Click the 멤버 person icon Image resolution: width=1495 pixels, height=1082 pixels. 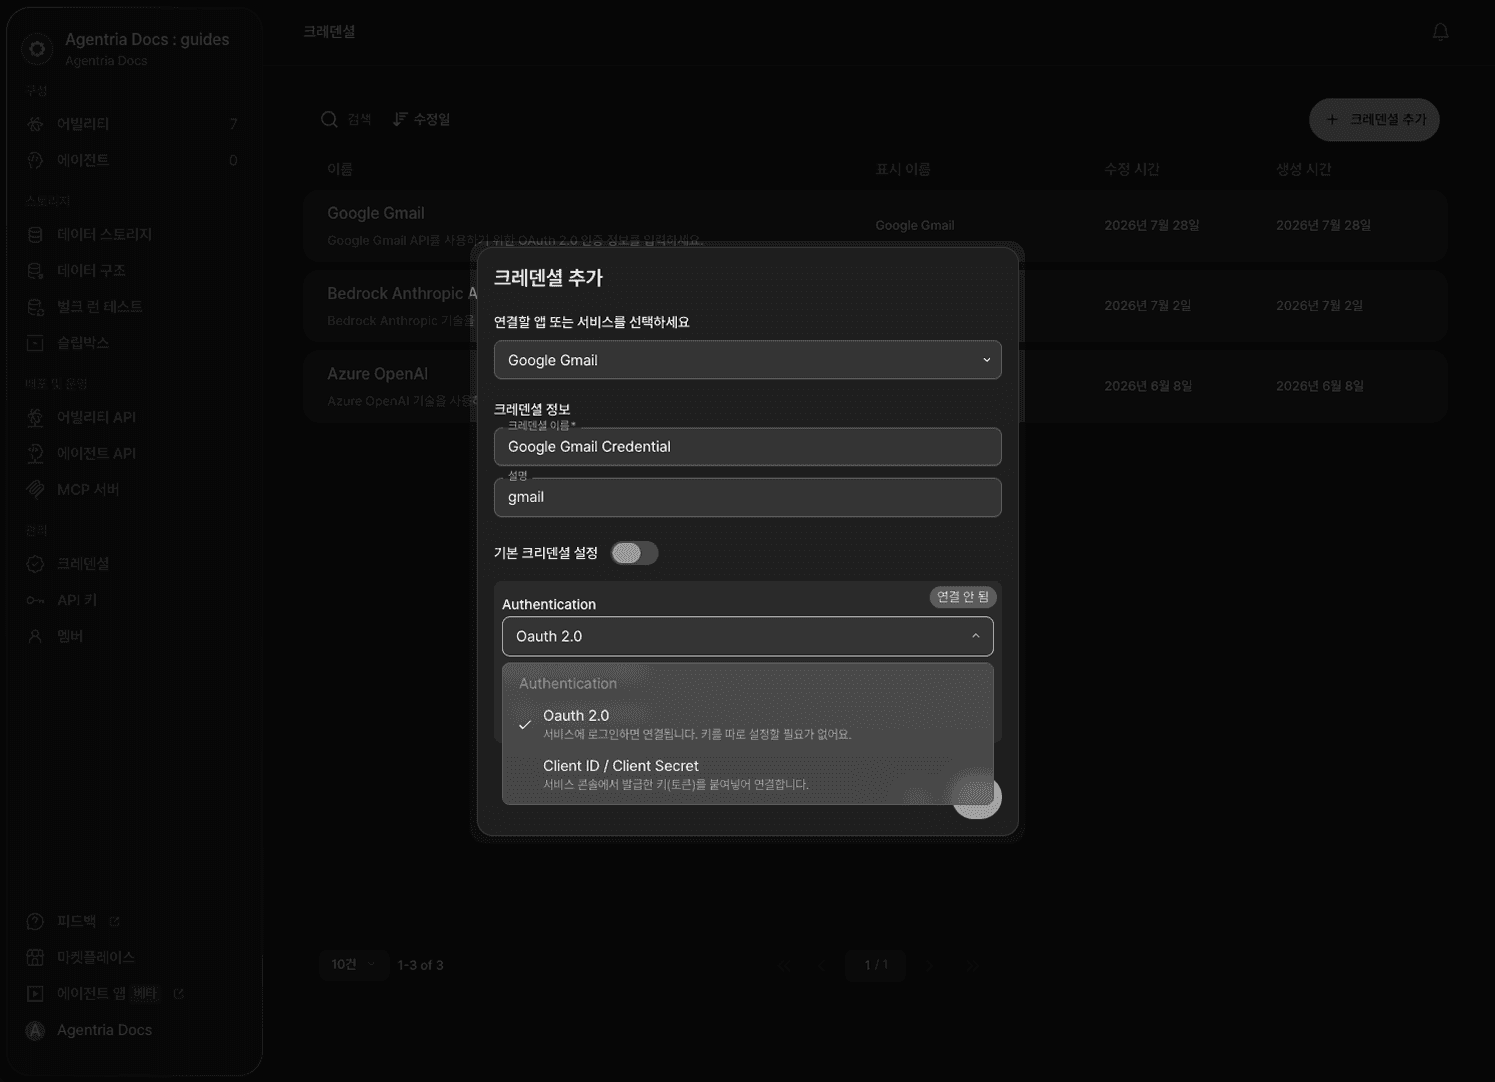(x=36, y=636)
